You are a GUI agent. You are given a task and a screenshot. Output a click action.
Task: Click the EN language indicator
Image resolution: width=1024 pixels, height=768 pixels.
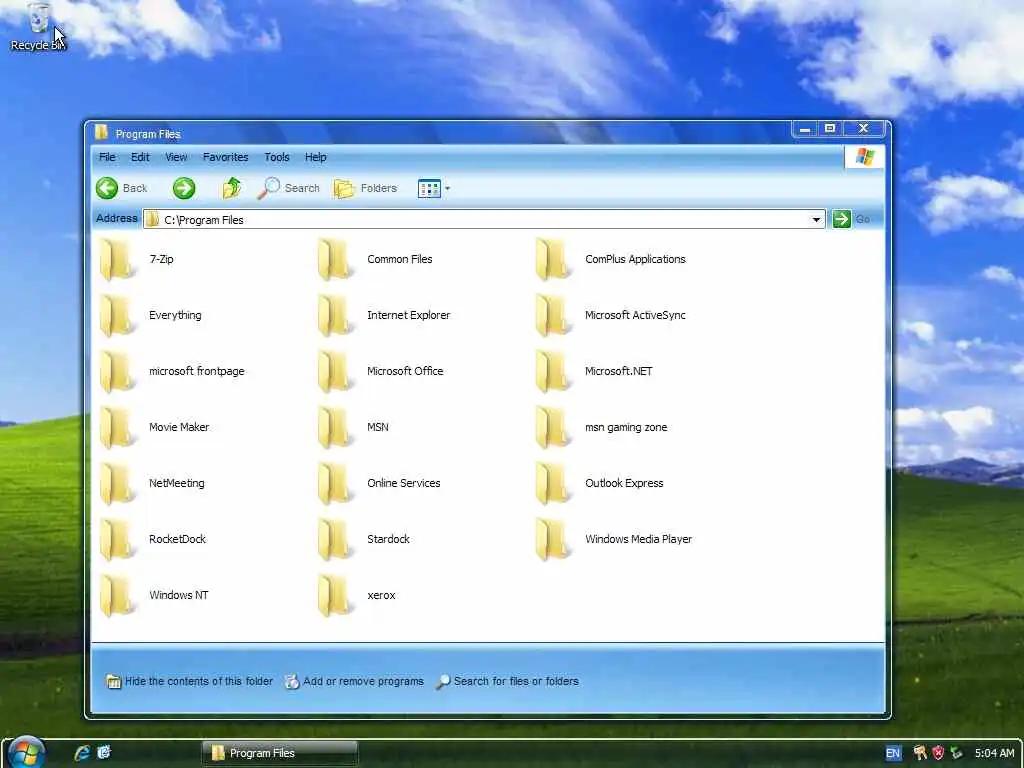pyautogui.click(x=893, y=753)
